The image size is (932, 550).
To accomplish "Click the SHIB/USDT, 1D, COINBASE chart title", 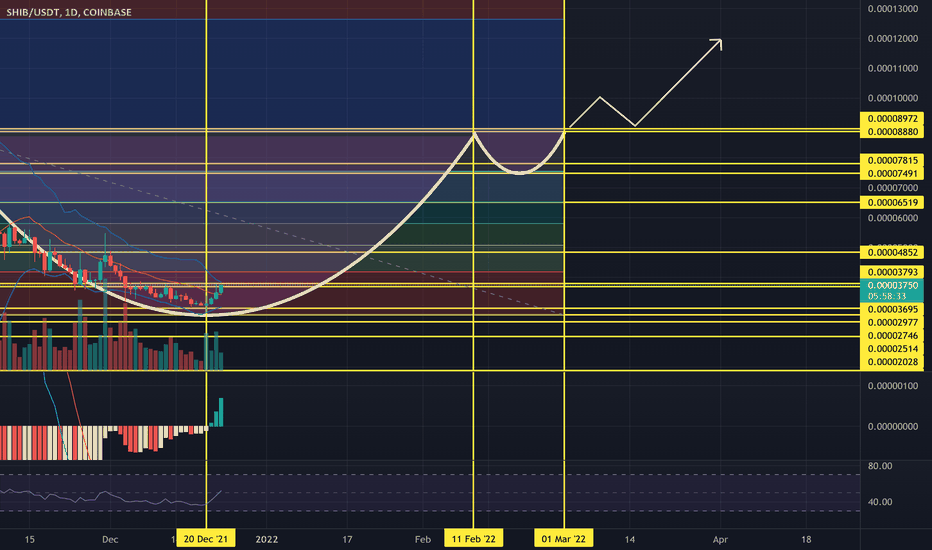I will click(69, 12).
